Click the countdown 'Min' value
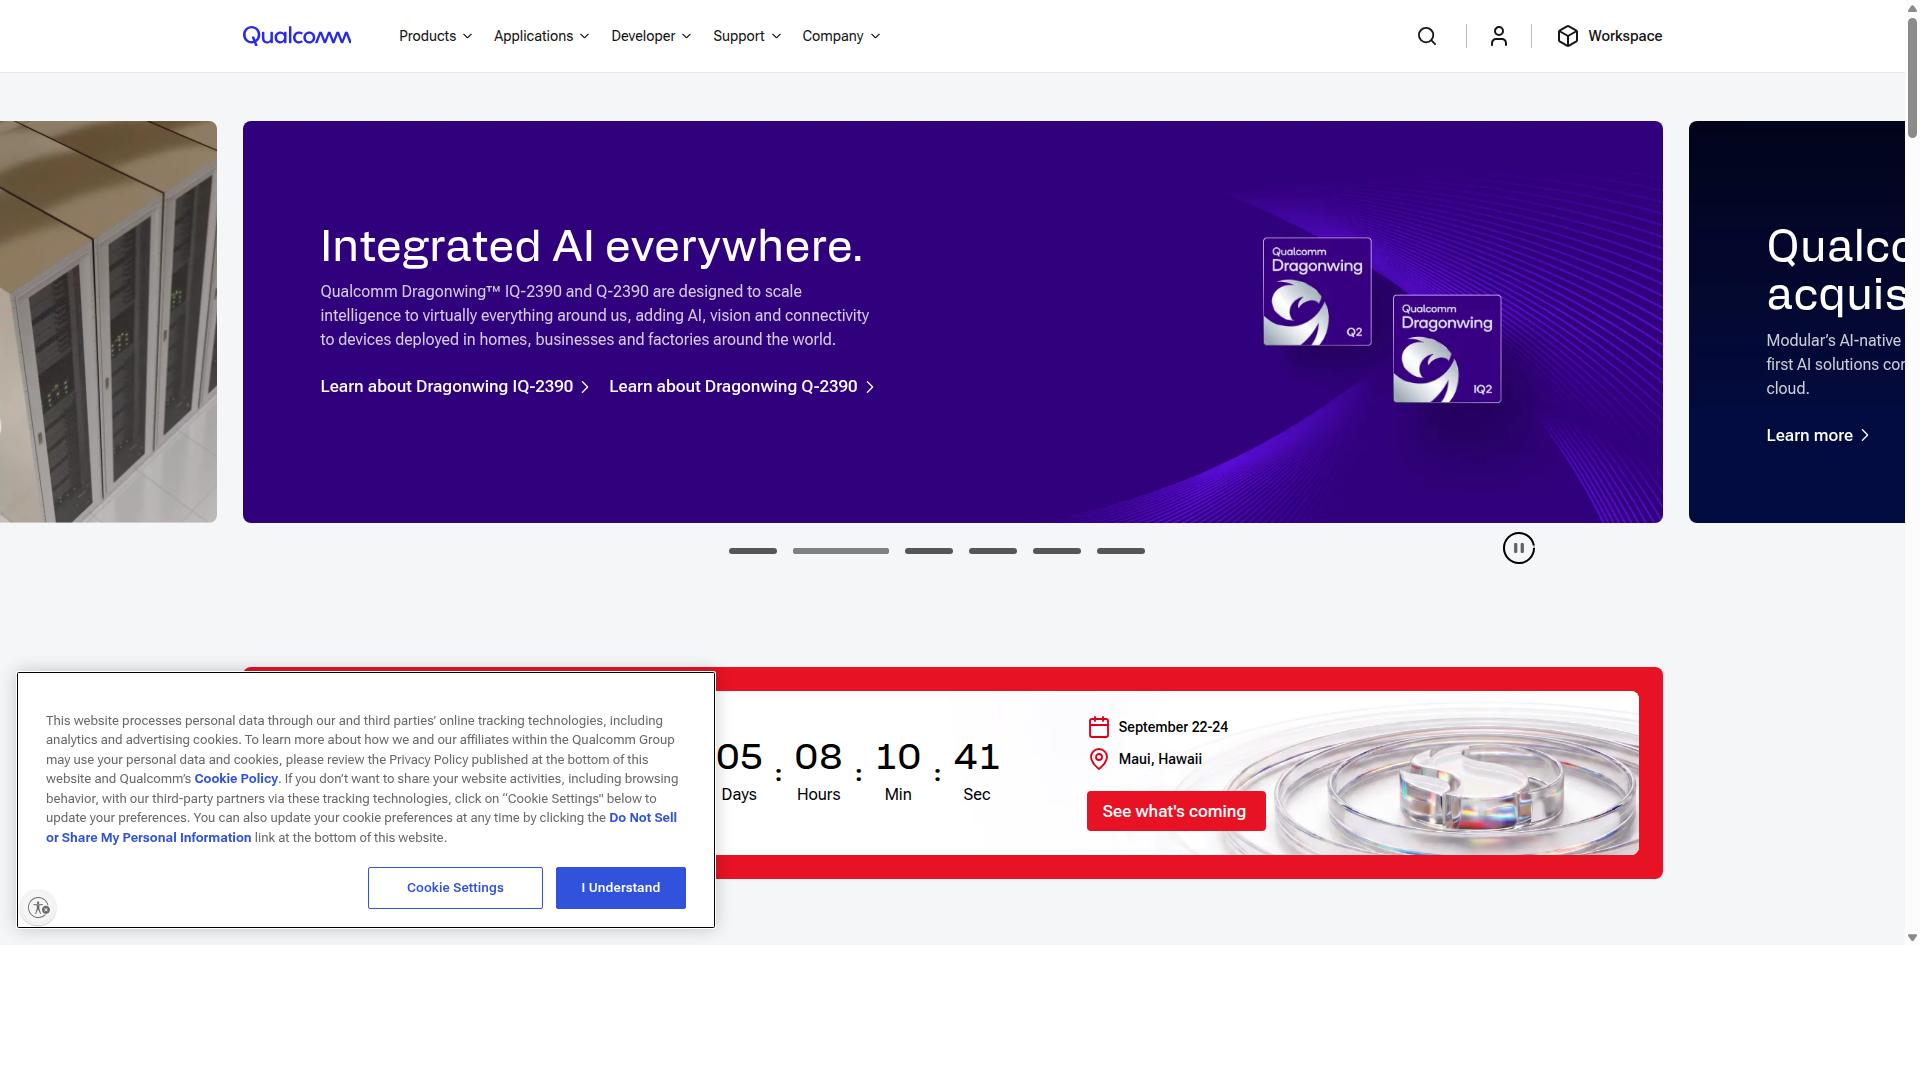 (x=898, y=757)
